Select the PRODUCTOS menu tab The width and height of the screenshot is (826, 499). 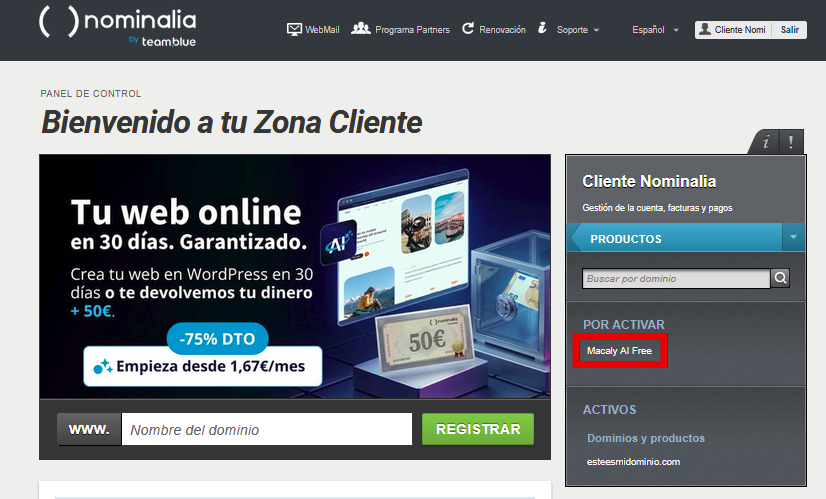[x=675, y=238]
